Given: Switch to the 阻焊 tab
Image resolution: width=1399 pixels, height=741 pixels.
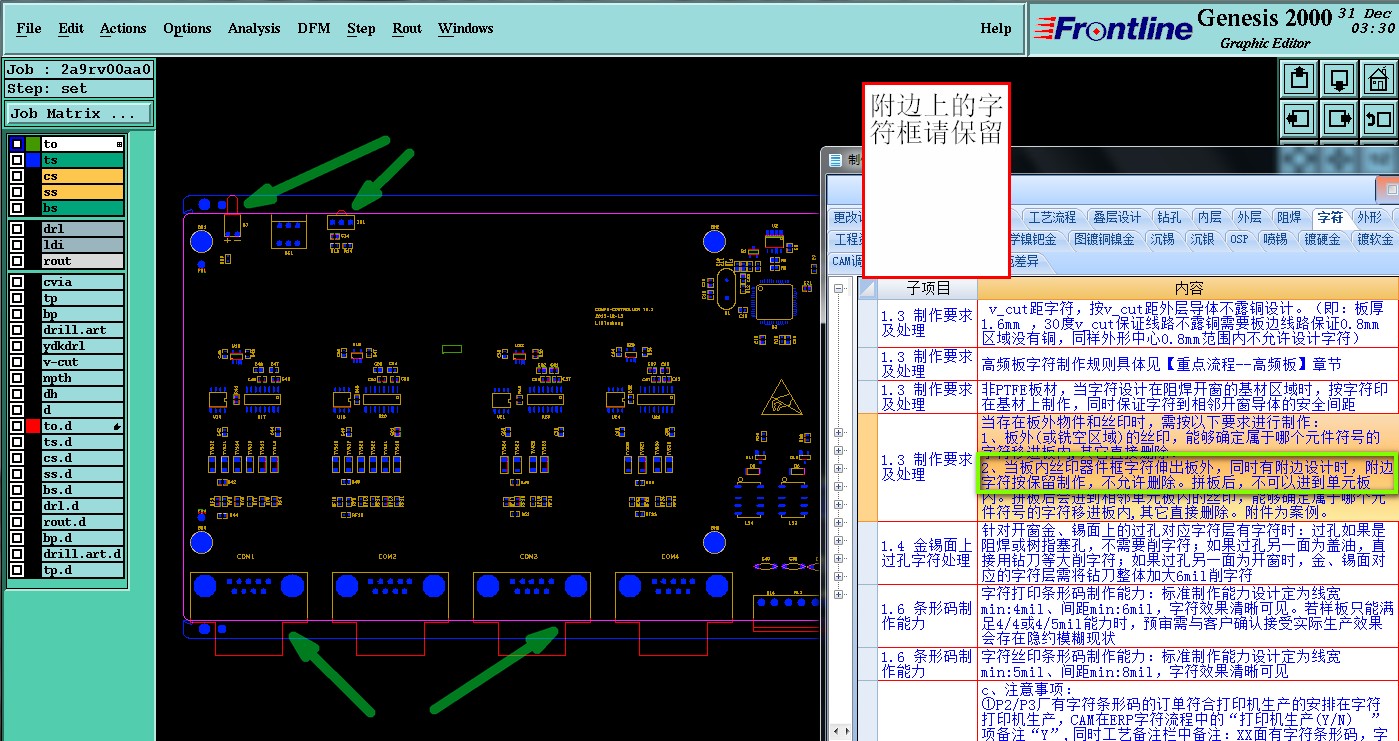Looking at the screenshot, I should point(1289,217).
